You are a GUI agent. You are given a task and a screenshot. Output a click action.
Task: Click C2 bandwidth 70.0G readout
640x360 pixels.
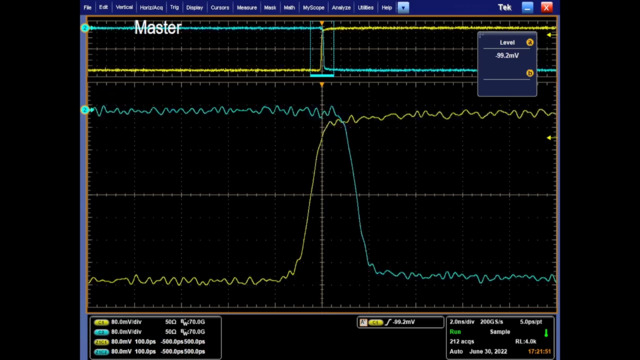point(193,332)
